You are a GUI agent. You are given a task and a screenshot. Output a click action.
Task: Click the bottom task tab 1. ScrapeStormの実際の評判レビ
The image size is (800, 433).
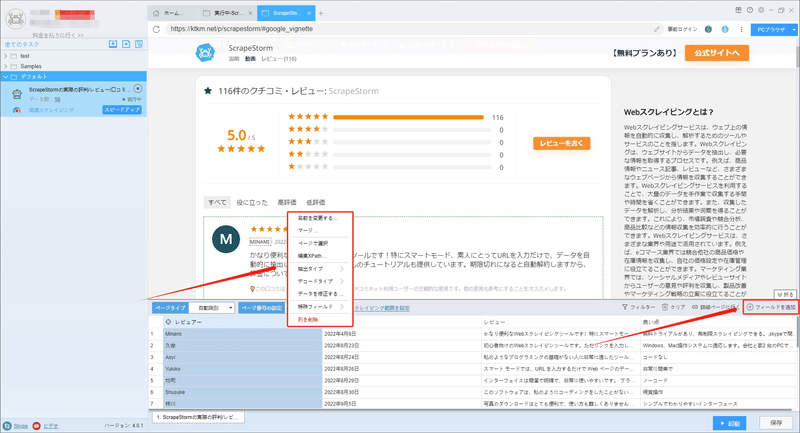[198, 417]
